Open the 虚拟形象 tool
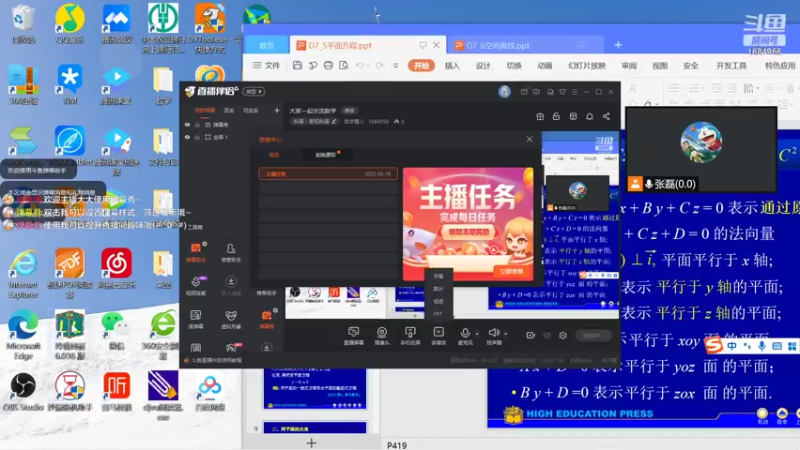The width and height of the screenshot is (800, 450). point(231,319)
